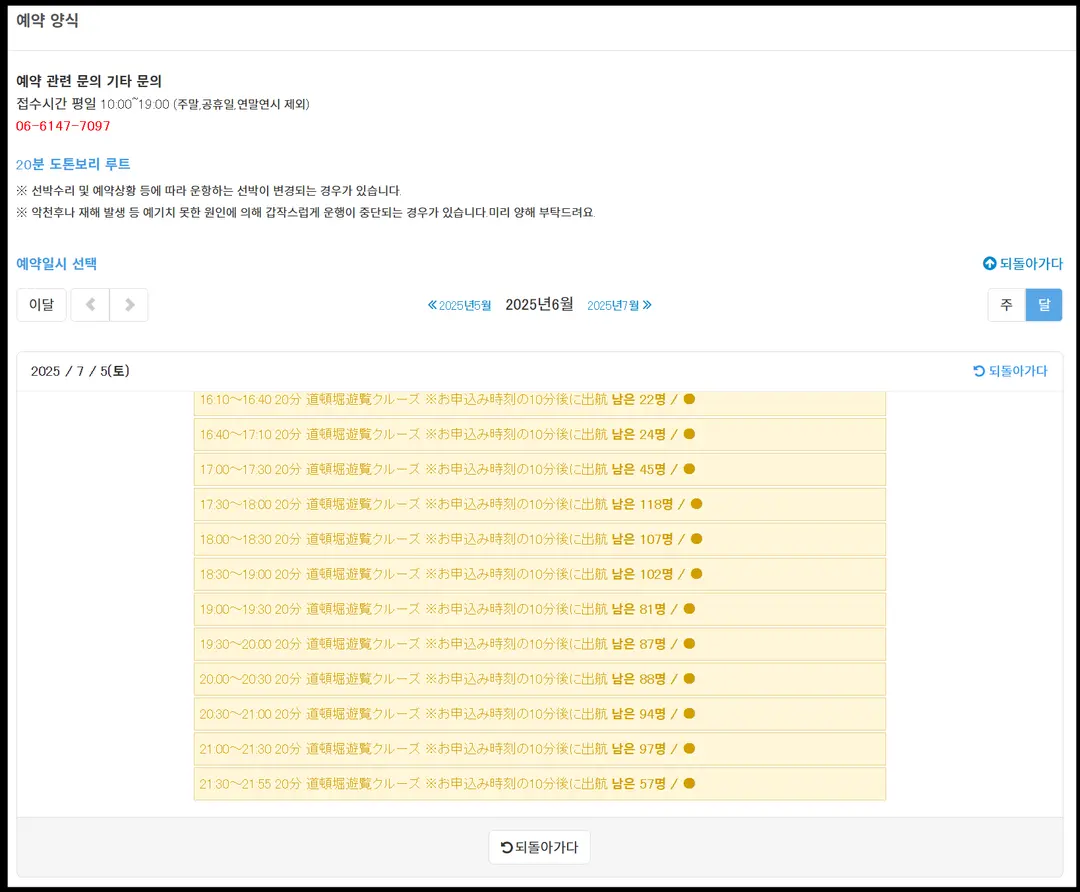1080x892 pixels.
Task: Click the availability dot on 20:30~21:00 slot
Action: click(689, 713)
